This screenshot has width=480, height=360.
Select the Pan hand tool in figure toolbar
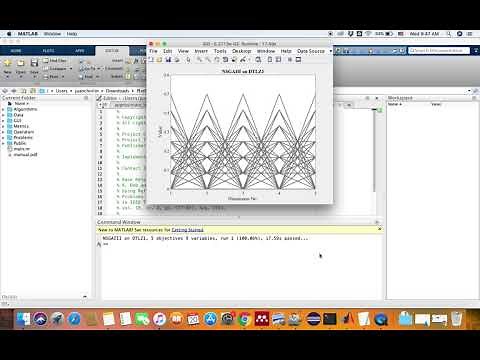tap(217, 60)
